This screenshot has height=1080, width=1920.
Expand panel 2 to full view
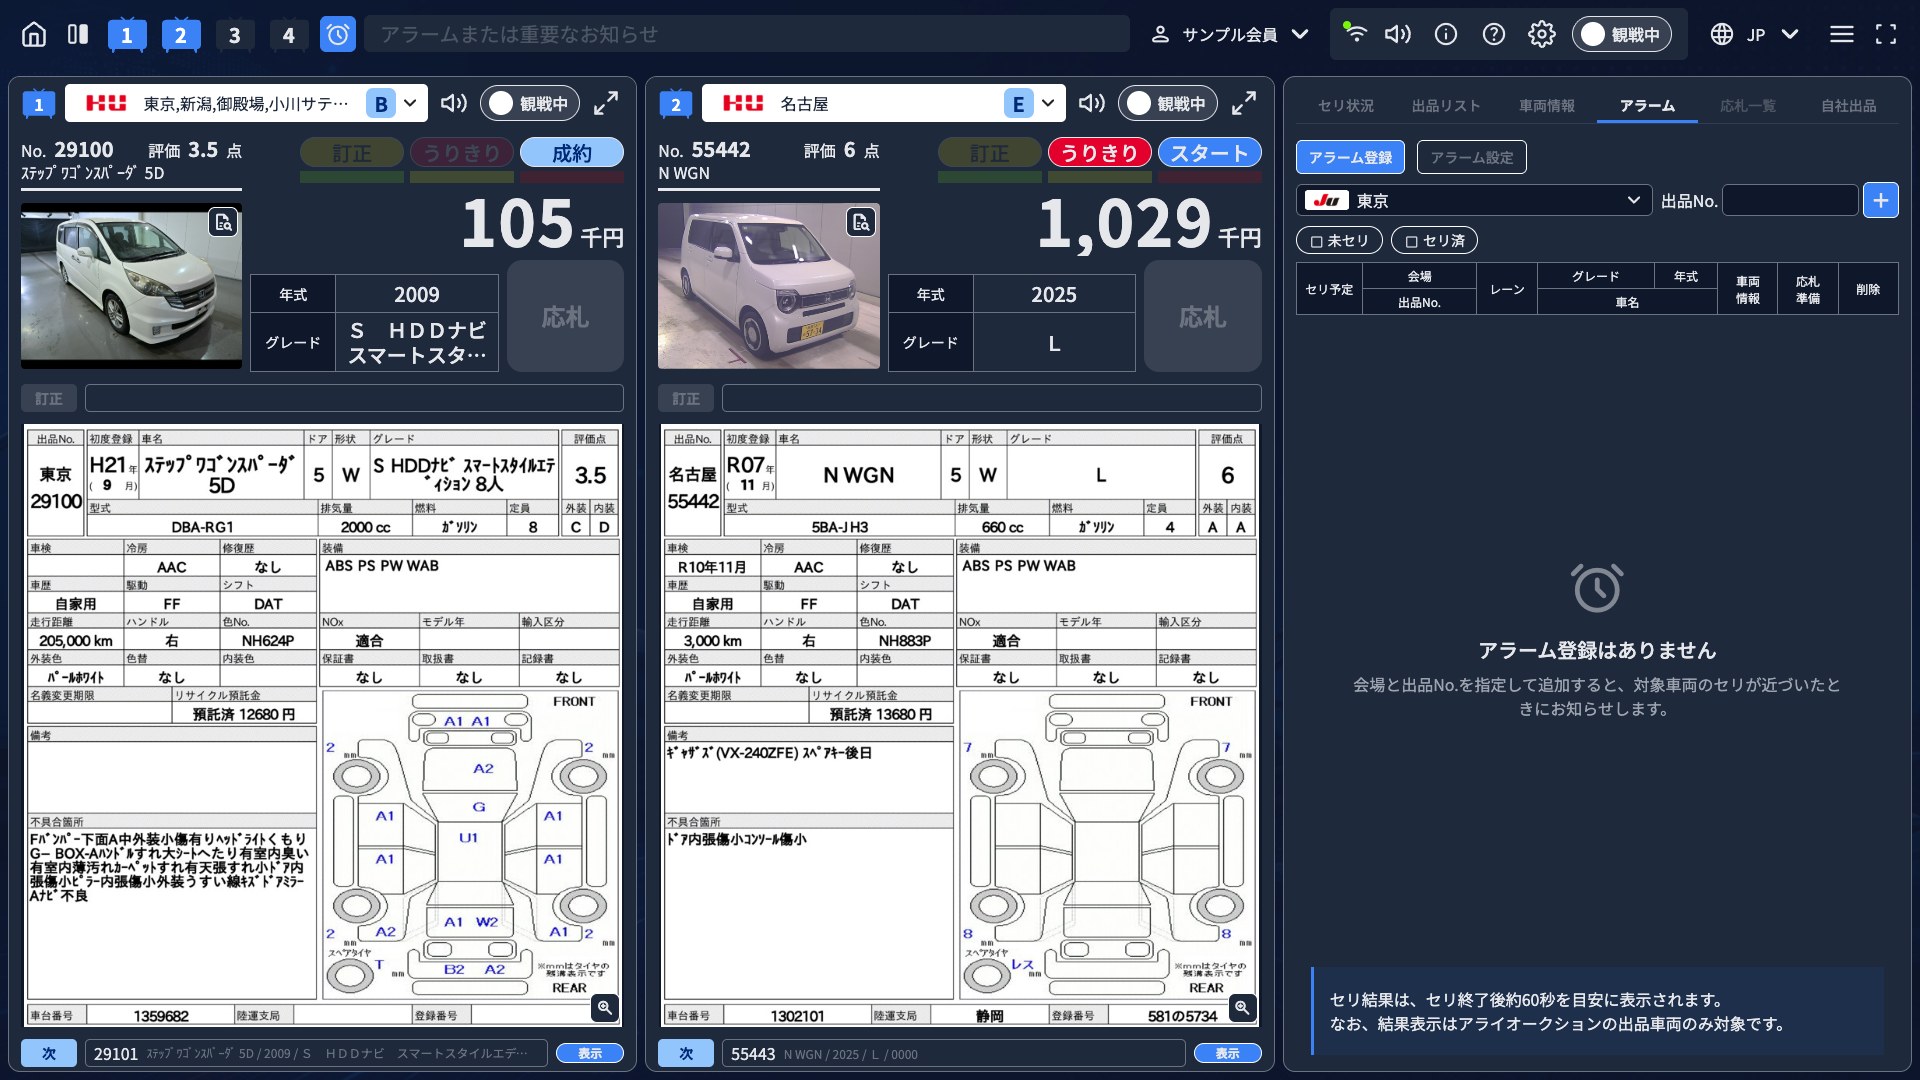[1244, 103]
